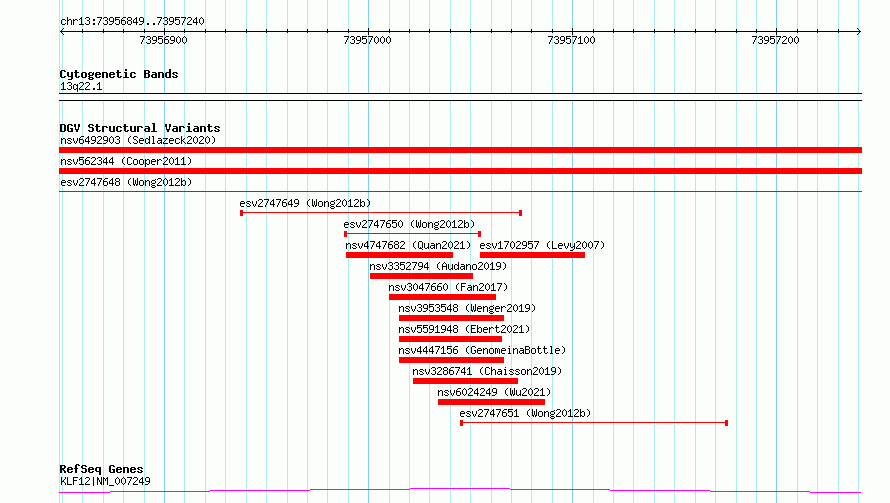Click the thin line glyph of esv2747650

tap(413, 234)
